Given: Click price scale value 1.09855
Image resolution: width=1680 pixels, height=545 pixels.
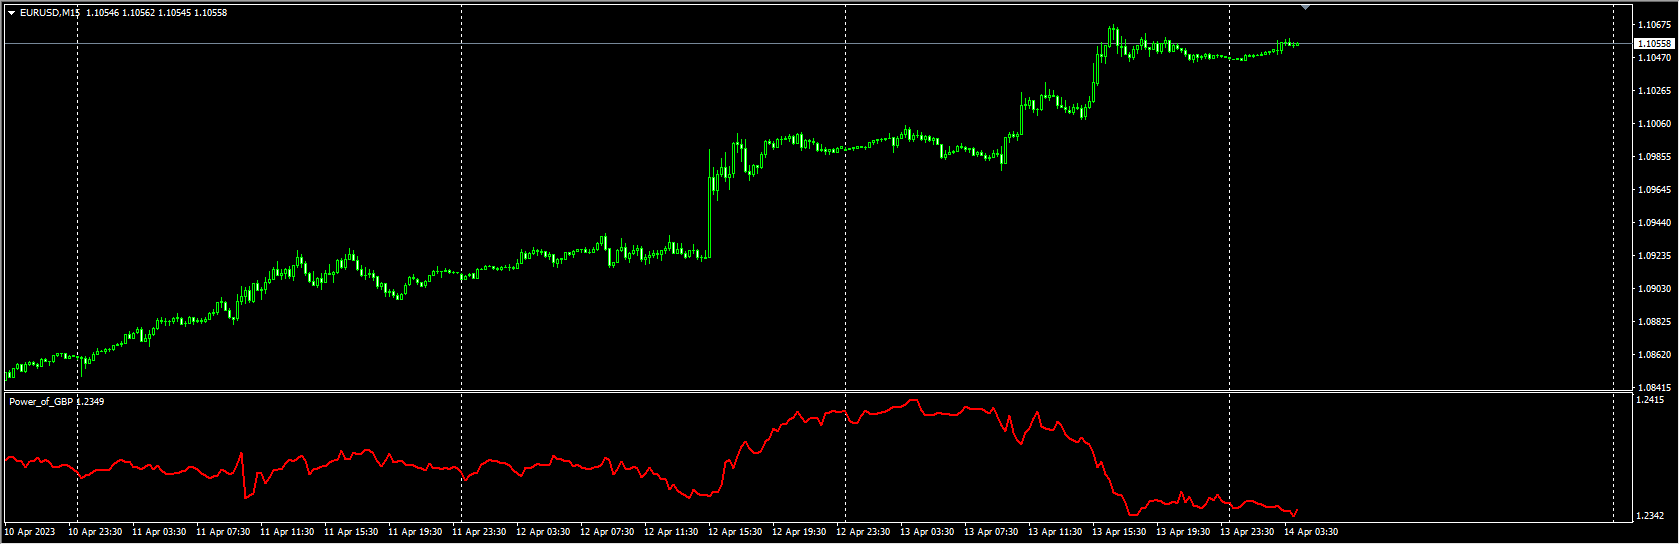Looking at the screenshot, I should click(x=1655, y=156).
